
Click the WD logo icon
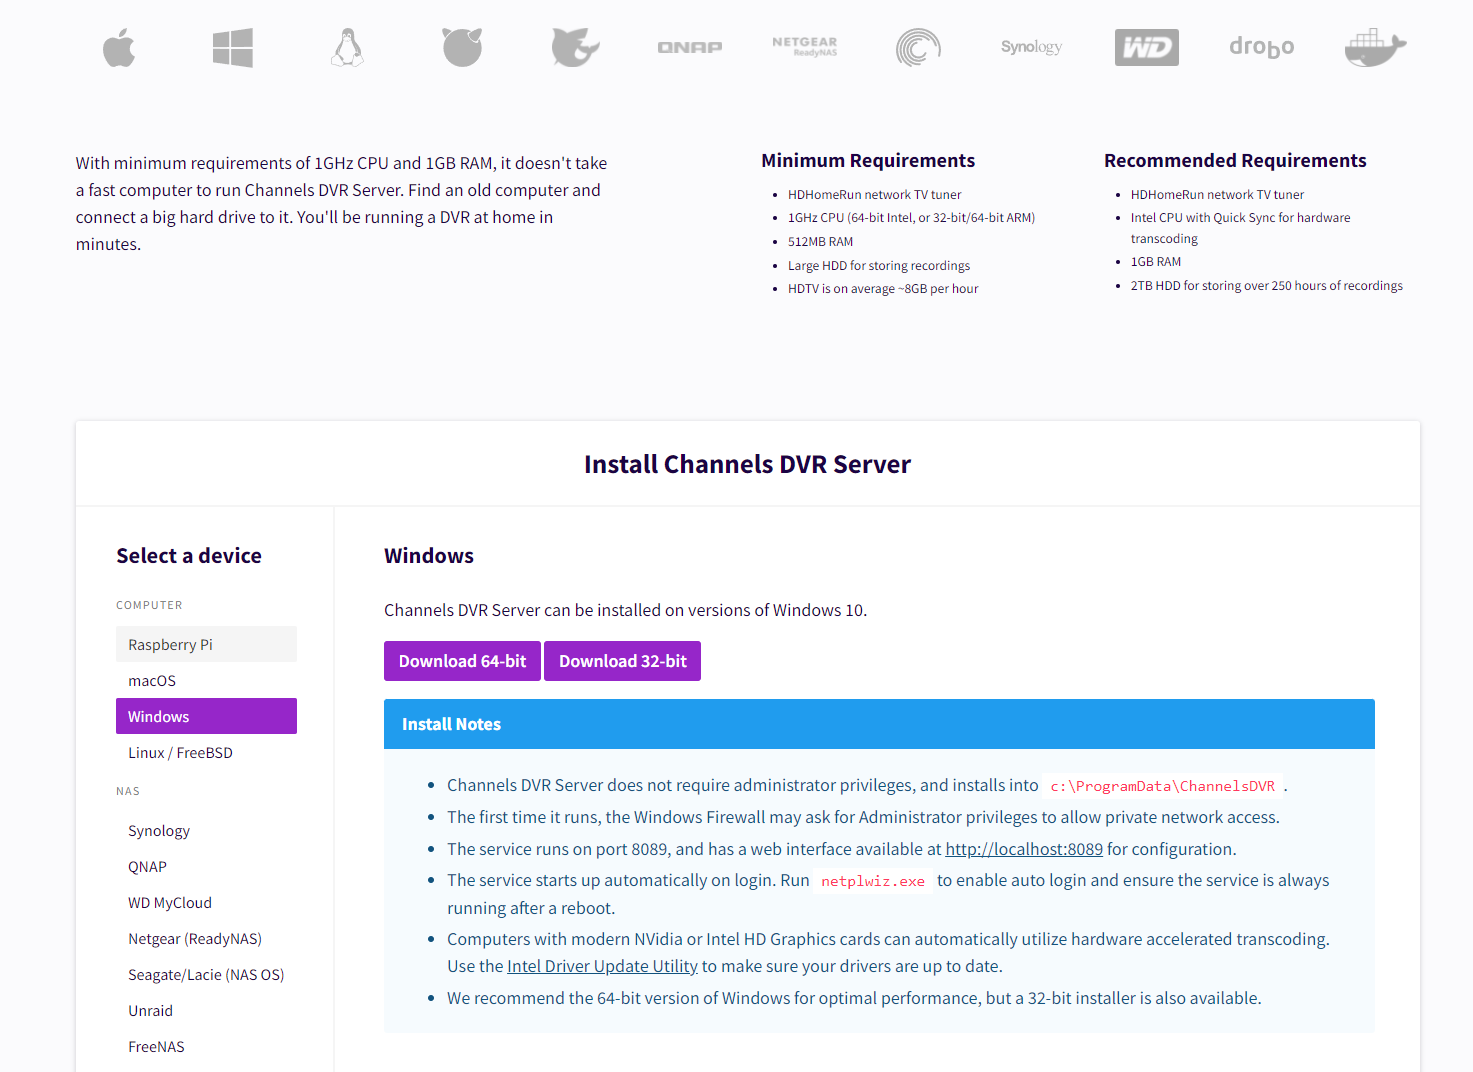click(1146, 48)
